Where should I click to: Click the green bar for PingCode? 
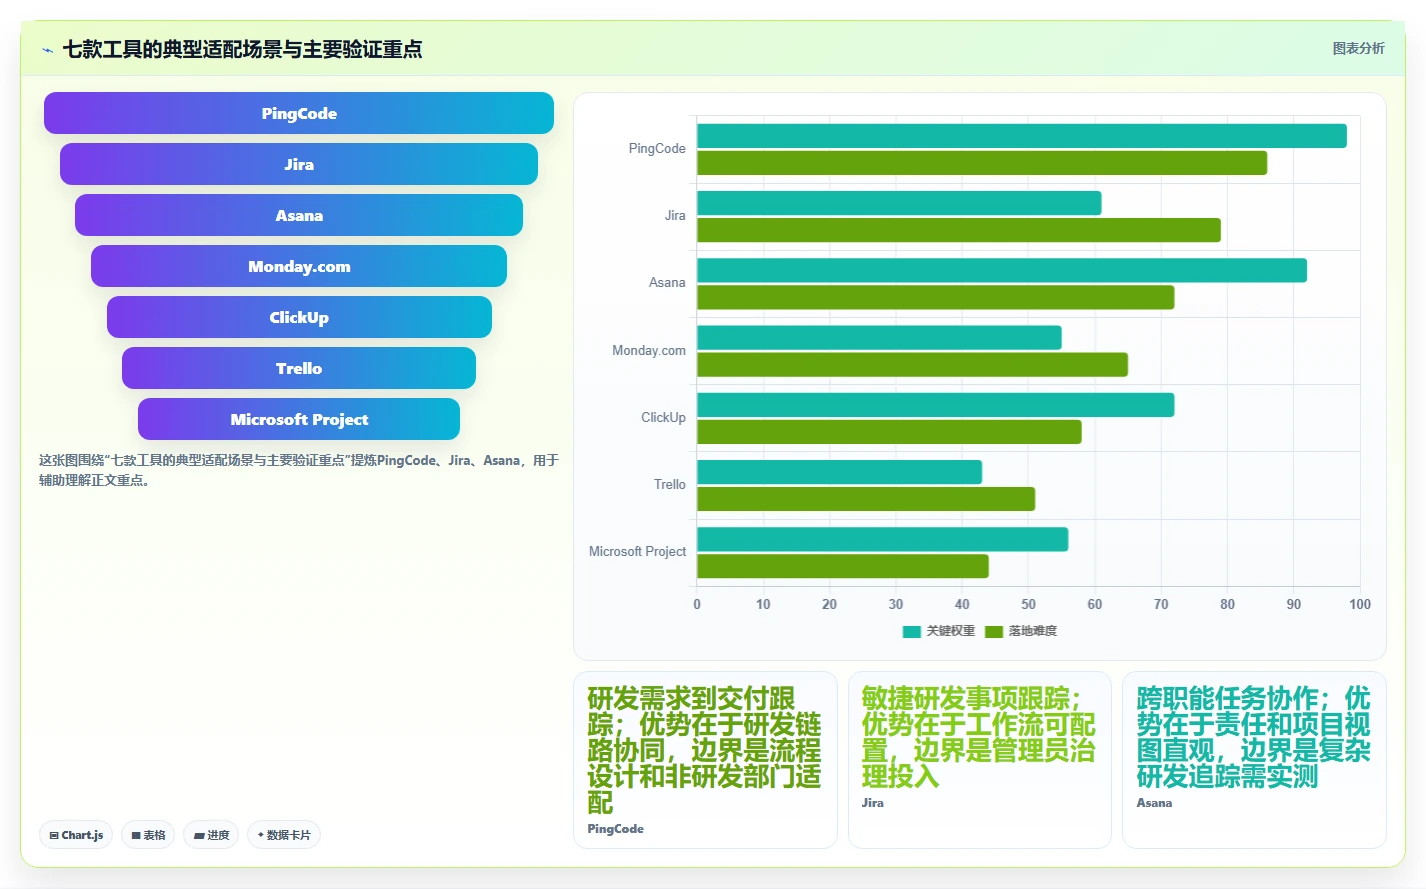(982, 163)
